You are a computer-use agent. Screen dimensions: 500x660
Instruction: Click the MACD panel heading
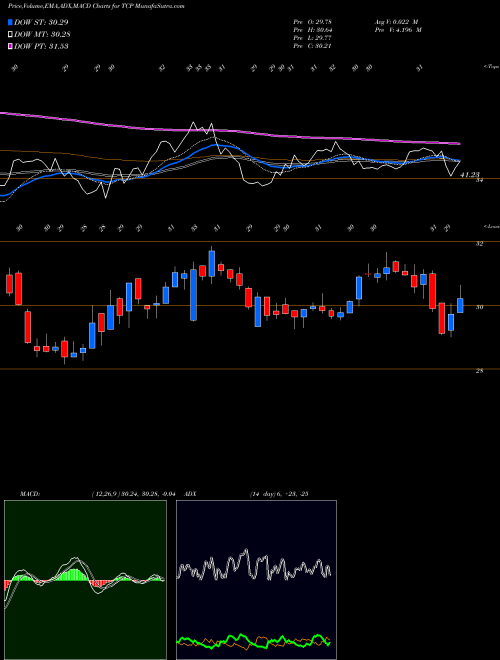pos(29,494)
